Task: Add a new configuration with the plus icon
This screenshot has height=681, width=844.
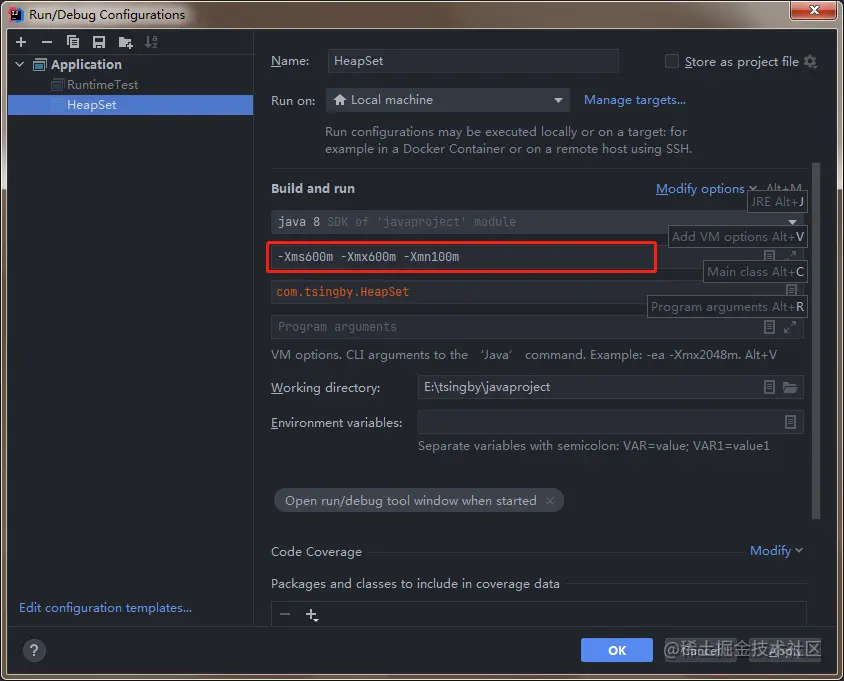Action: point(21,42)
